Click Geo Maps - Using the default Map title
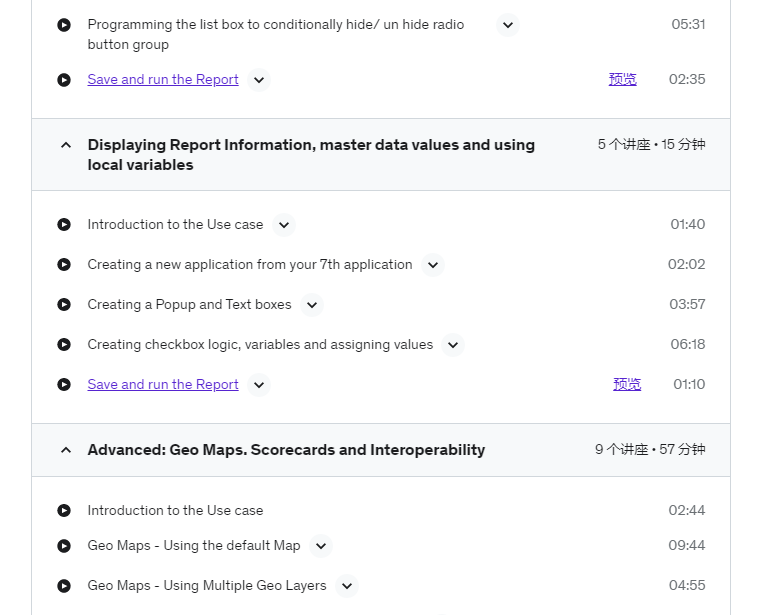This screenshot has height=615, width=758. click(194, 545)
